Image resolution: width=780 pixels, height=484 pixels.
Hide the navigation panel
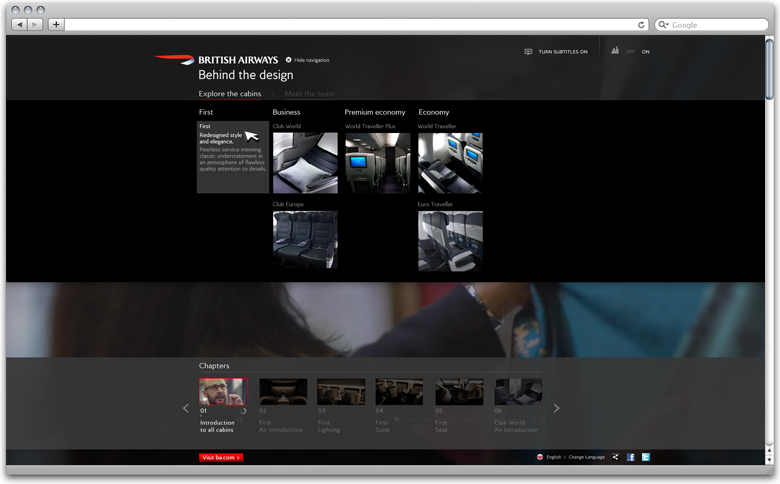[x=307, y=60]
